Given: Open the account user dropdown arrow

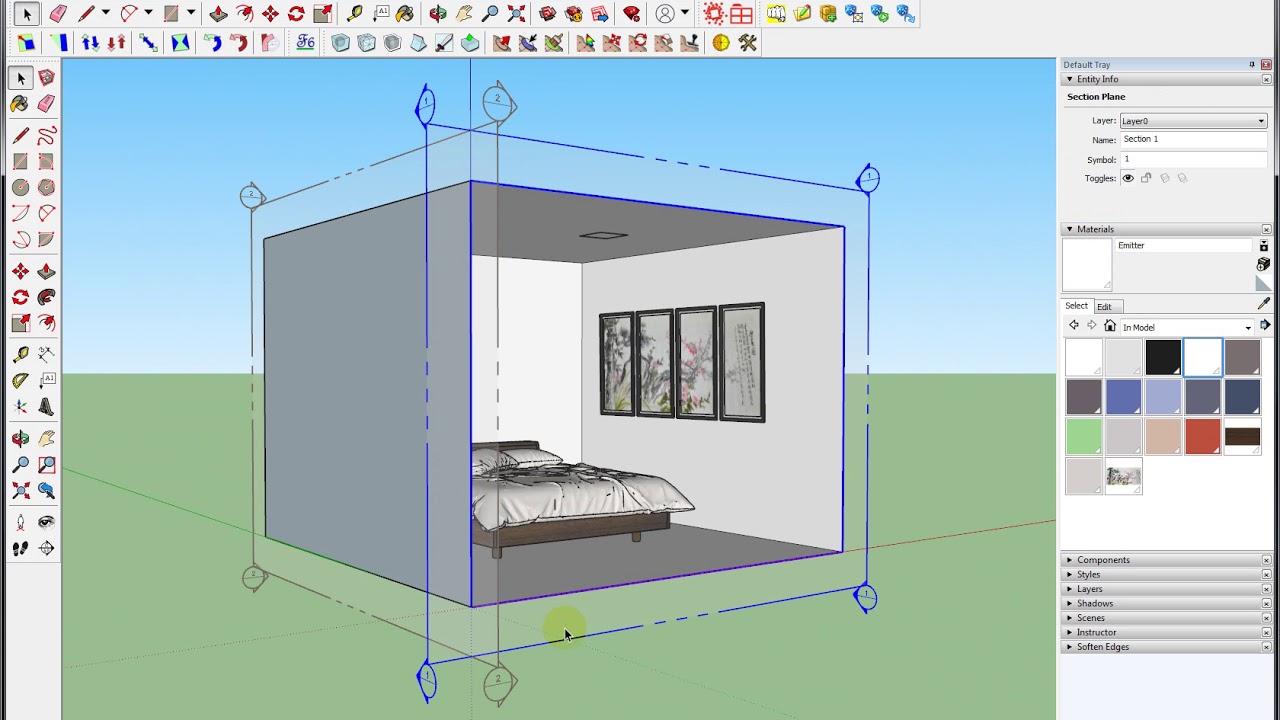Looking at the screenshot, I should coord(686,14).
